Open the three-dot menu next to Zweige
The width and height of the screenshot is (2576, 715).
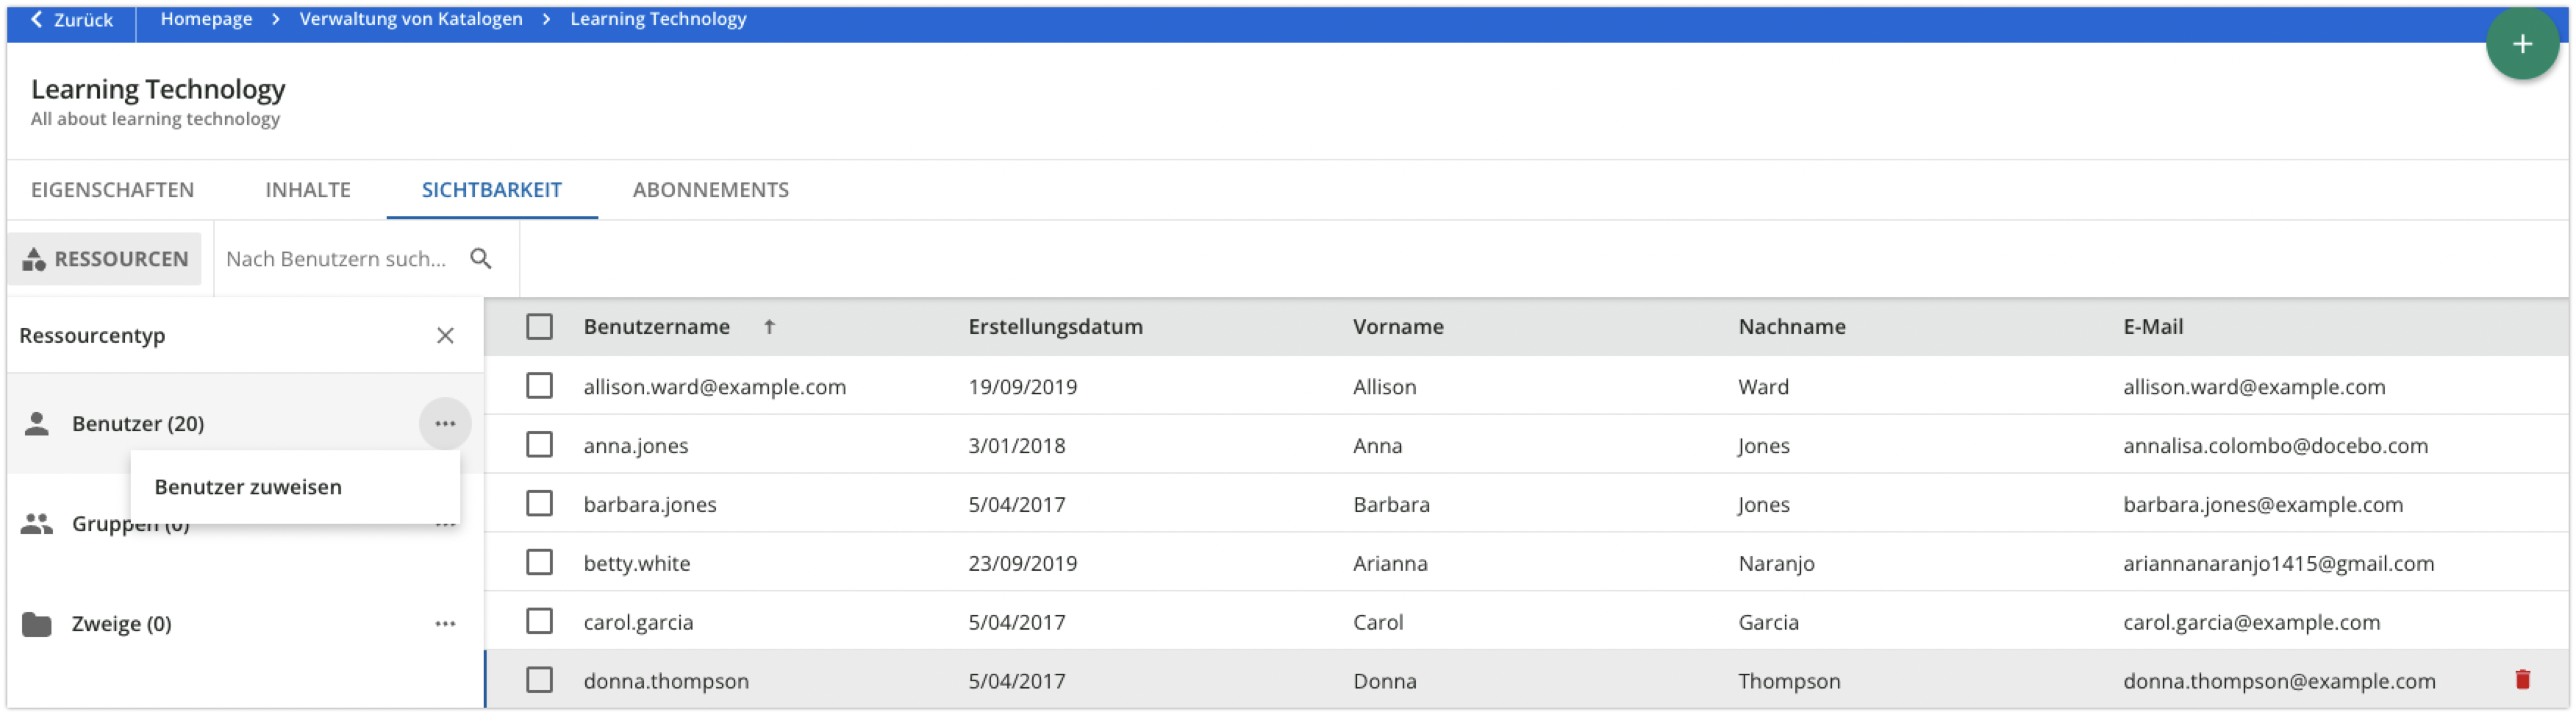(445, 624)
